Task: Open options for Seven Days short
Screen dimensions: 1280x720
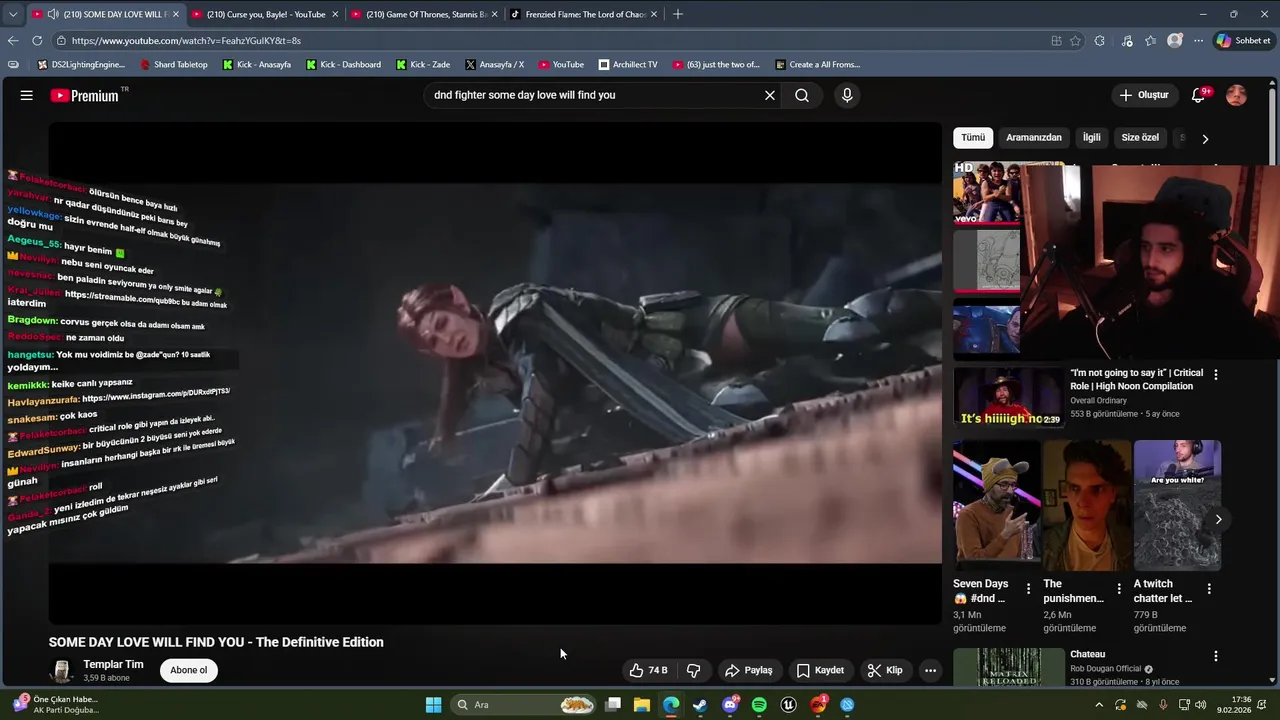Action: pyautogui.click(x=1028, y=589)
